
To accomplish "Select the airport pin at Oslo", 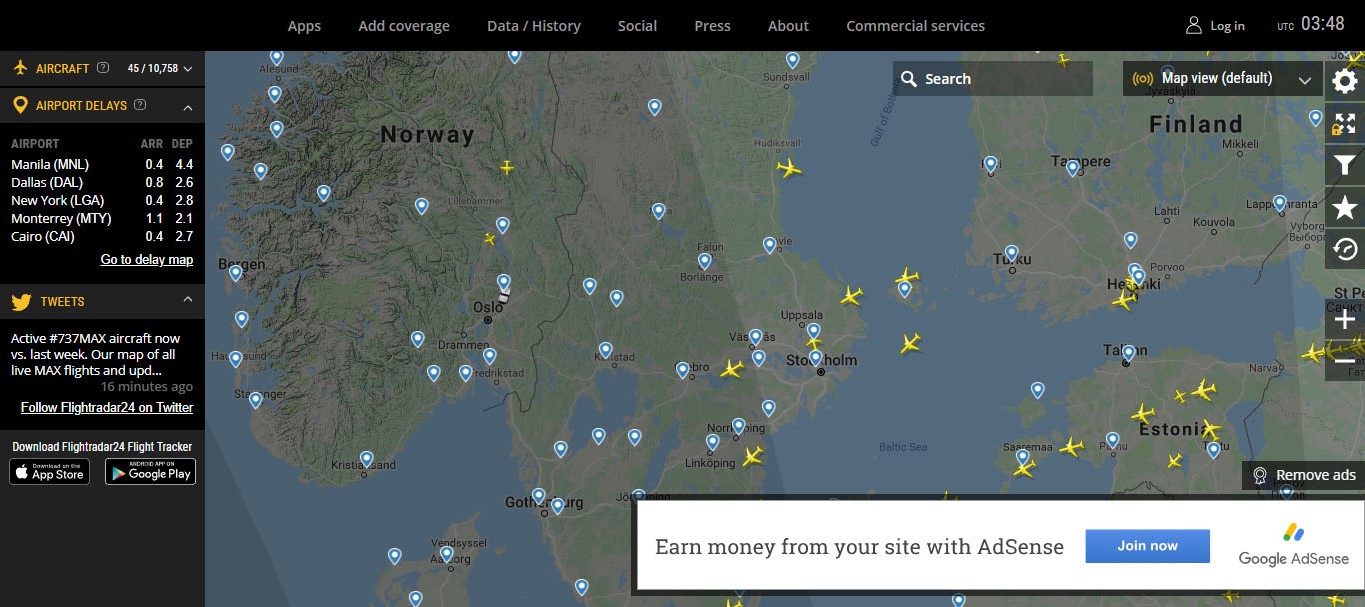I will click(x=504, y=282).
